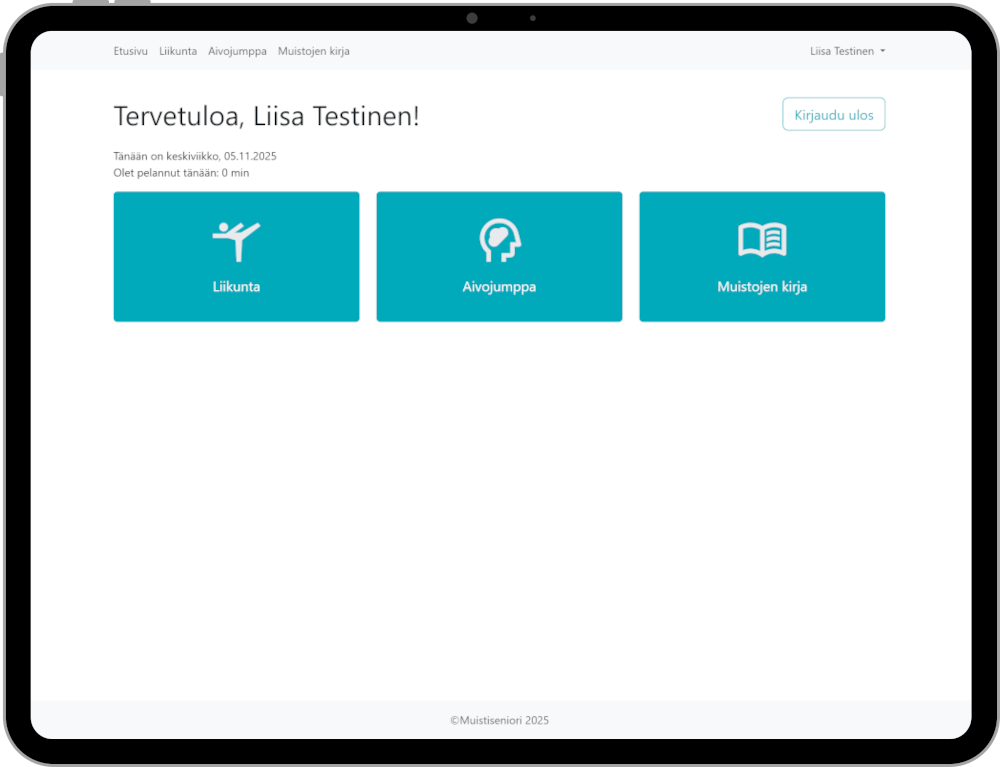This screenshot has height=767, width=1000.
Task: Select Aivojumppa in the top navigation bar
Action: (237, 51)
